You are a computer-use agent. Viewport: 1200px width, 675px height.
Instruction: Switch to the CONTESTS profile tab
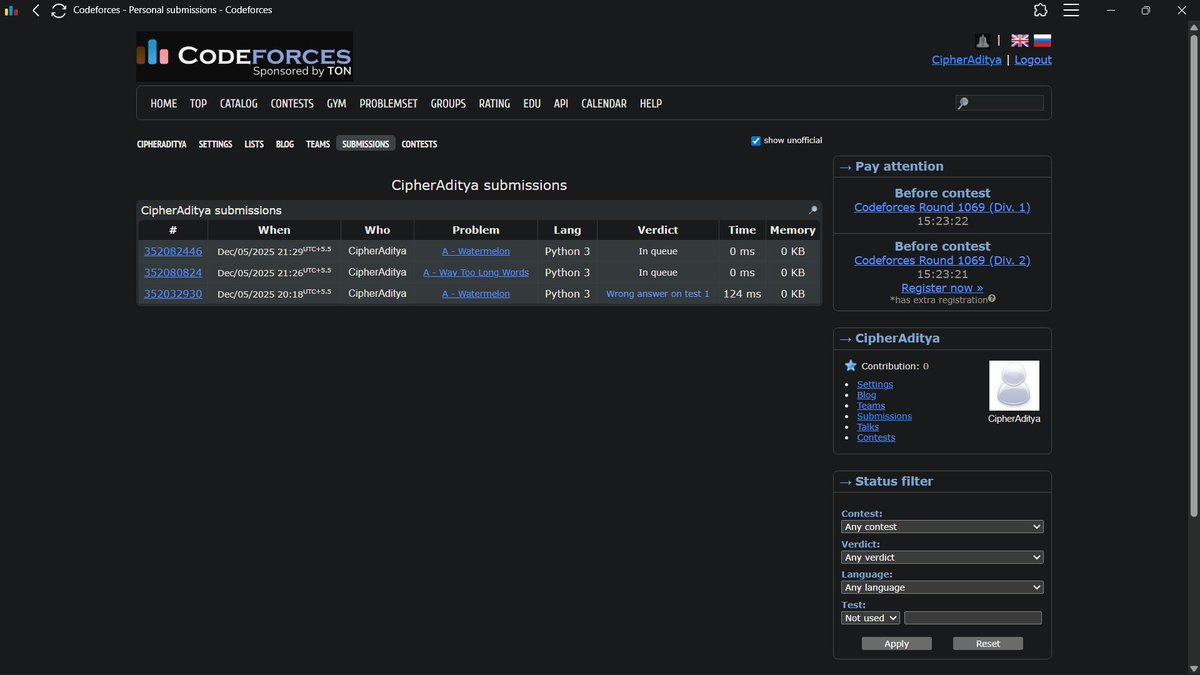(419, 144)
